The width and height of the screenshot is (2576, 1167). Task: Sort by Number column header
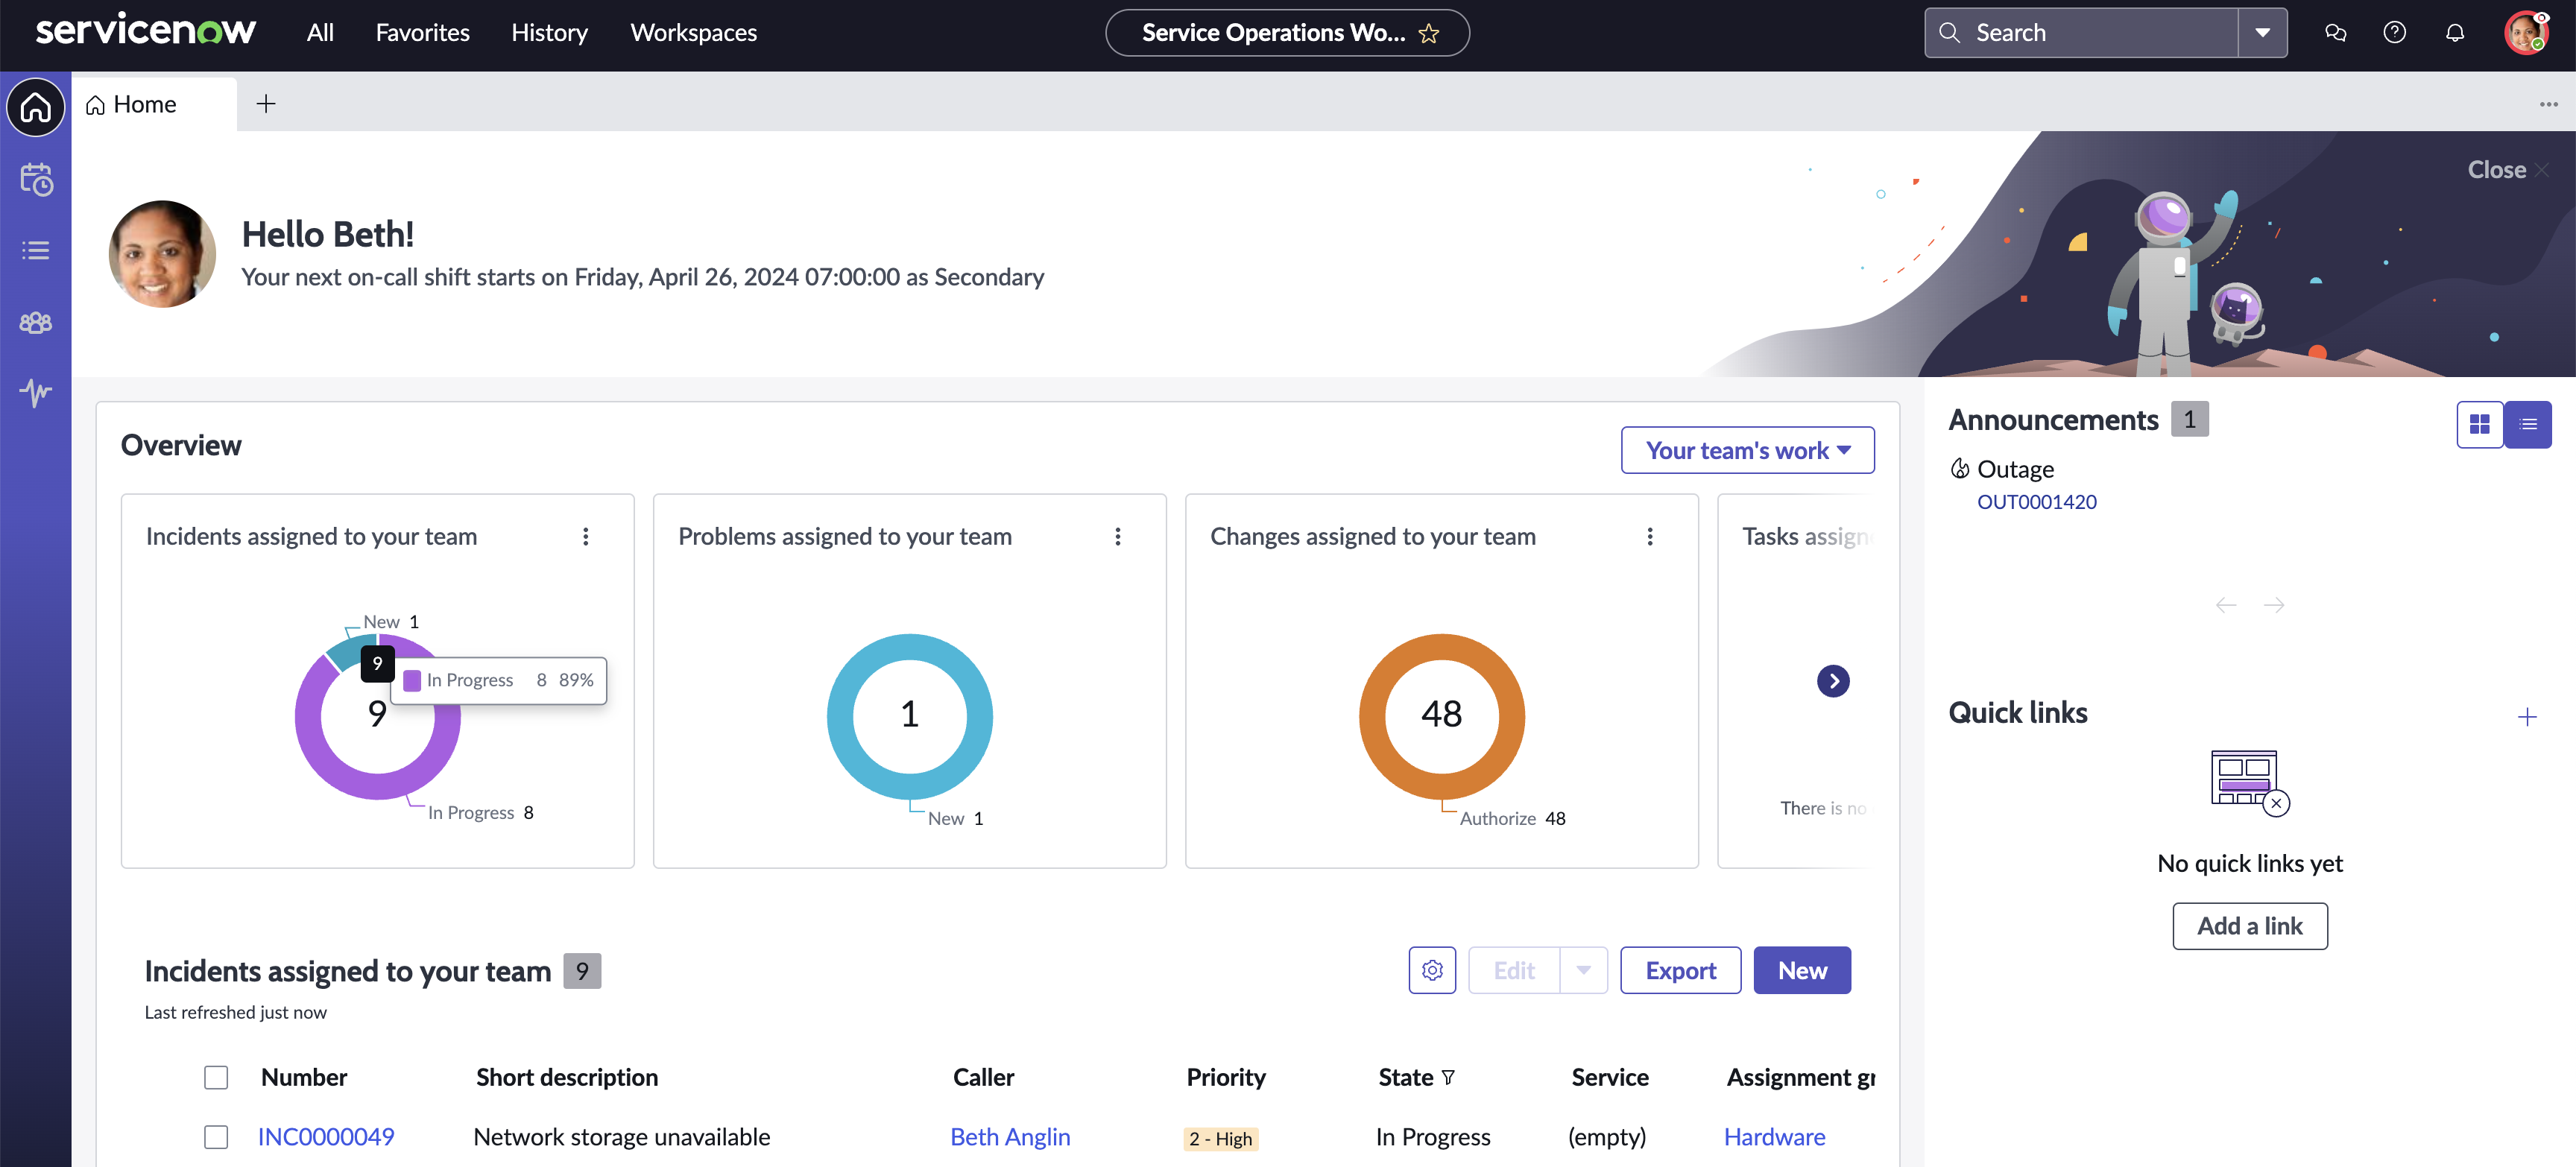[x=304, y=1078]
